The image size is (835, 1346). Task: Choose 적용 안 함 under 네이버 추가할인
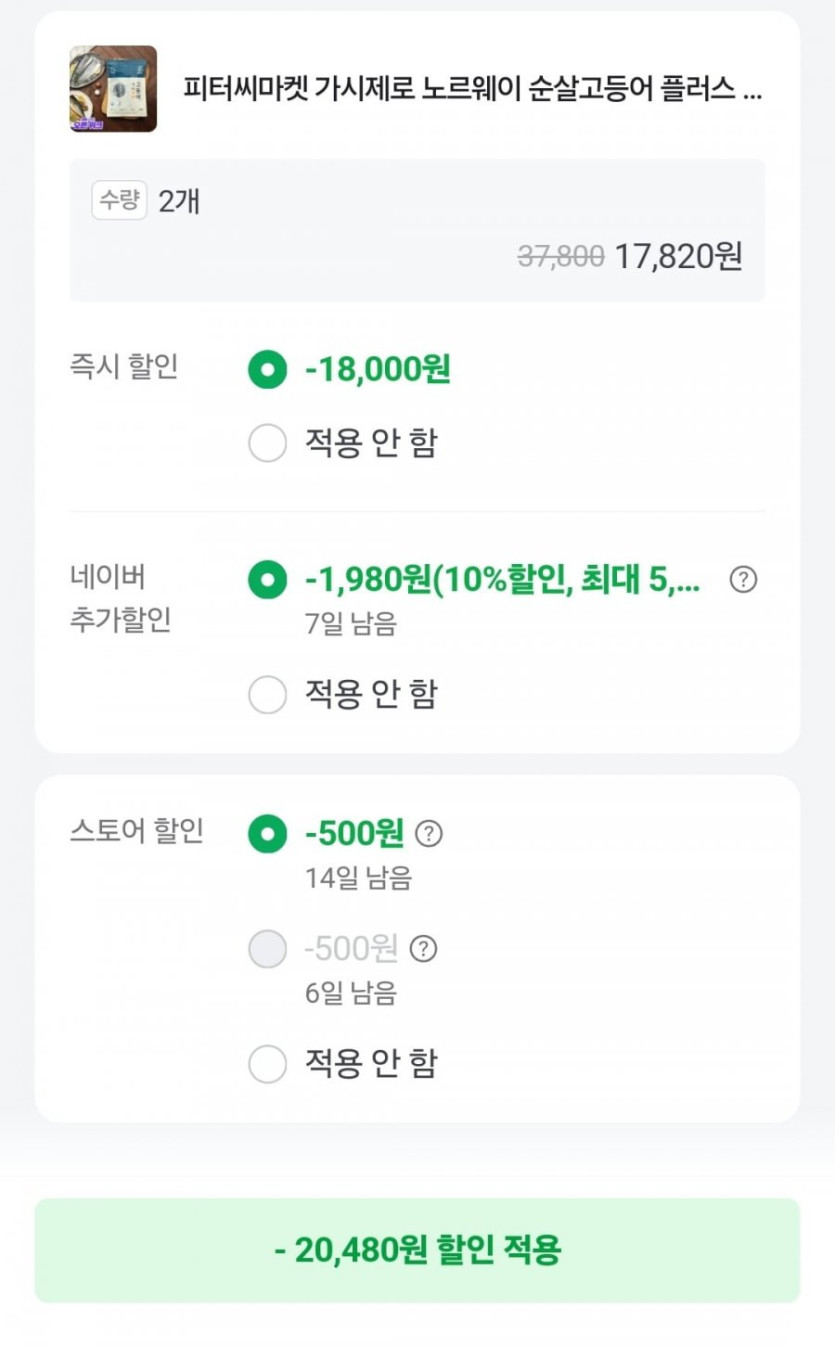pyautogui.click(x=267, y=694)
